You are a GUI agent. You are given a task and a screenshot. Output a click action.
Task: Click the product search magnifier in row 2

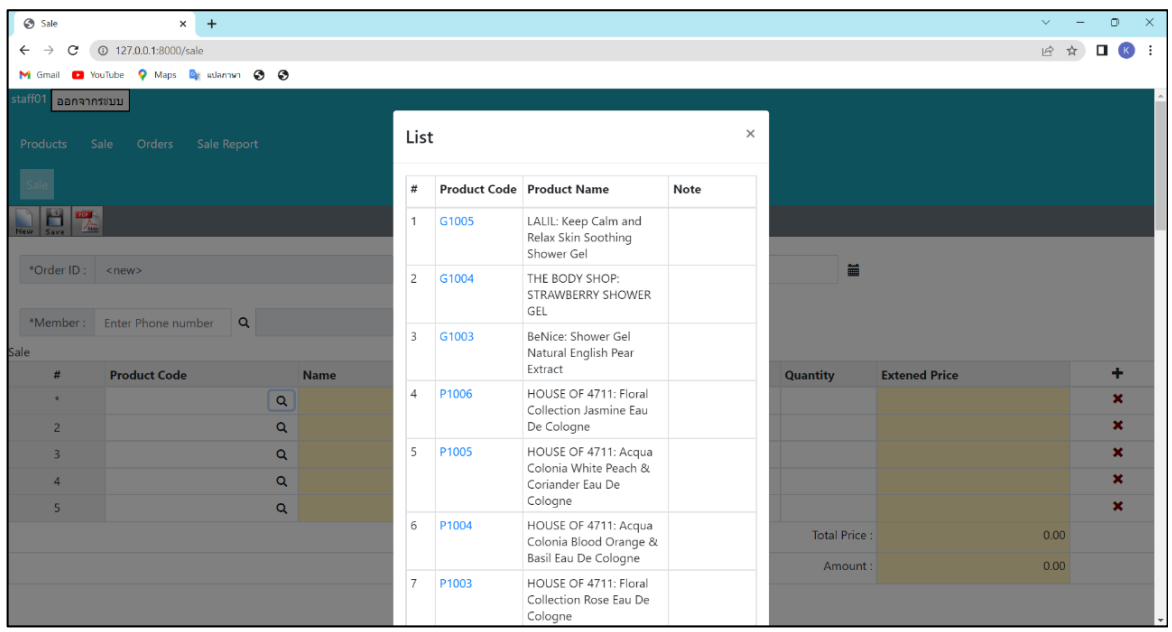(x=281, y=425)
